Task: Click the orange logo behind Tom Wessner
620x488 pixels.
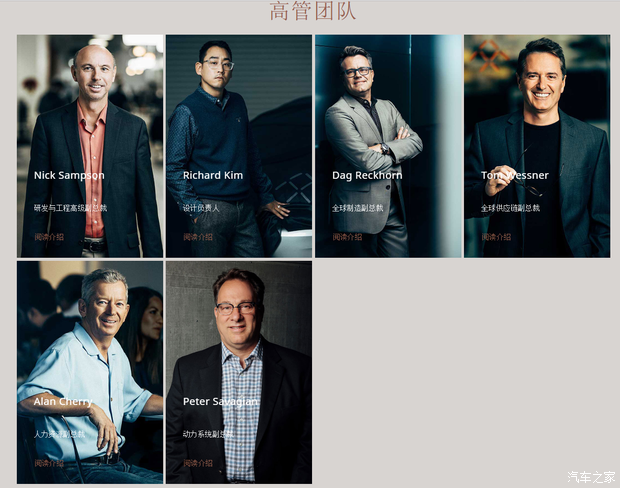Action: coord(489,55)
